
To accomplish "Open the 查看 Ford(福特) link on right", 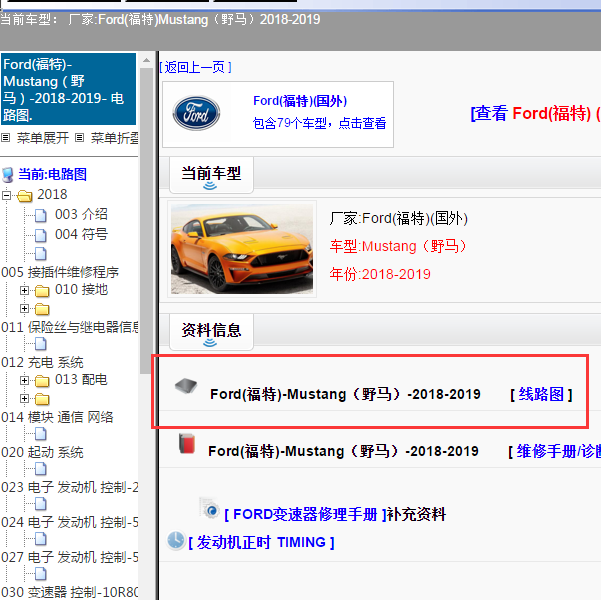I will [535, 113].
